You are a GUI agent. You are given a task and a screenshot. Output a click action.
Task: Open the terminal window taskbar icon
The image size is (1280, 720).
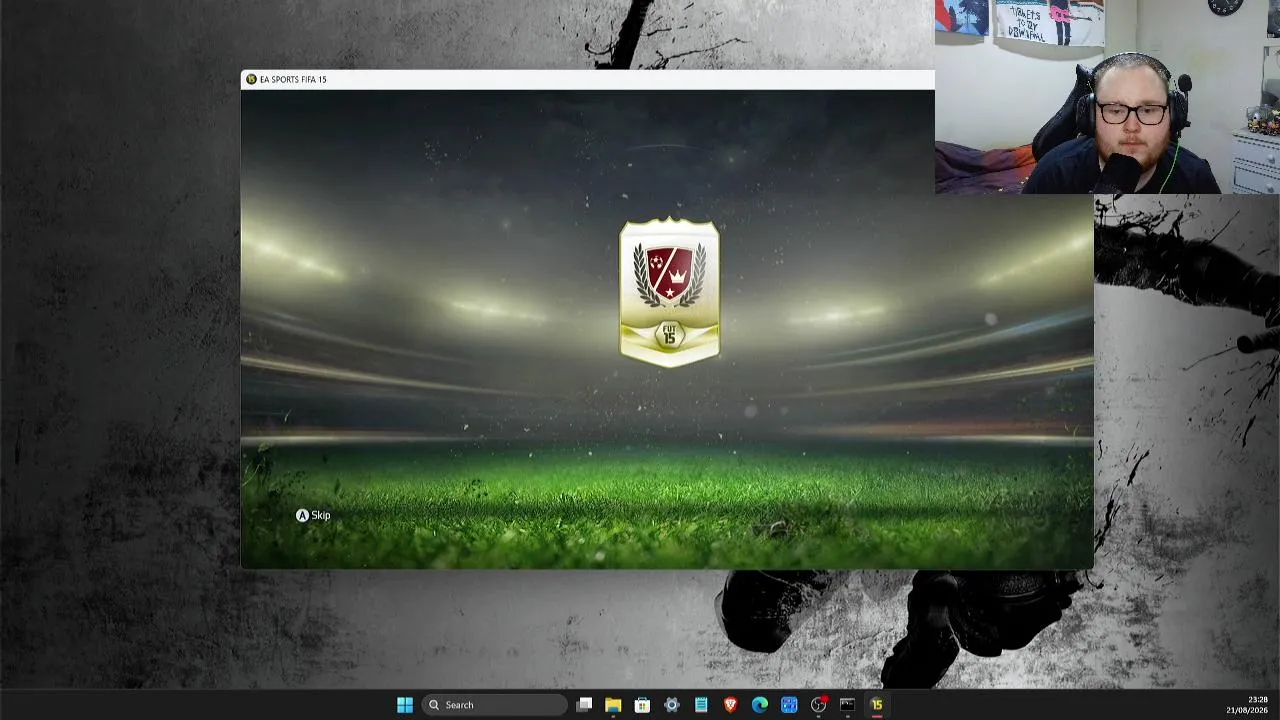[x=848, y=705]
